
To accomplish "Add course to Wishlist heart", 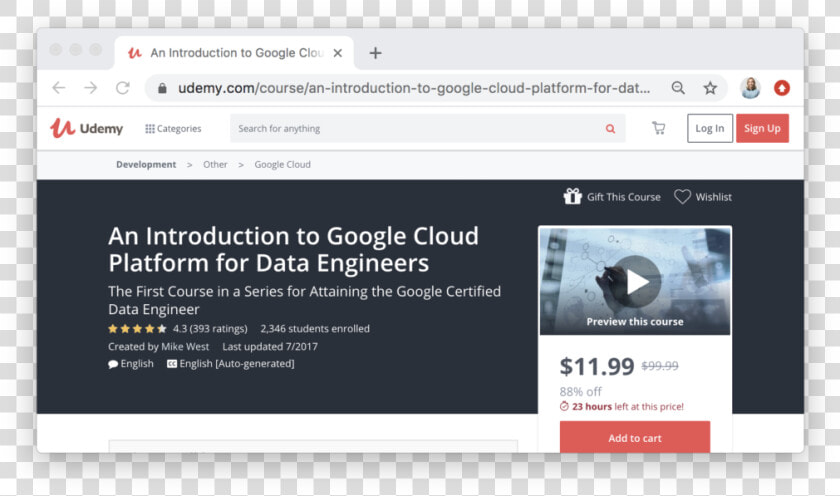I will 702,197.
